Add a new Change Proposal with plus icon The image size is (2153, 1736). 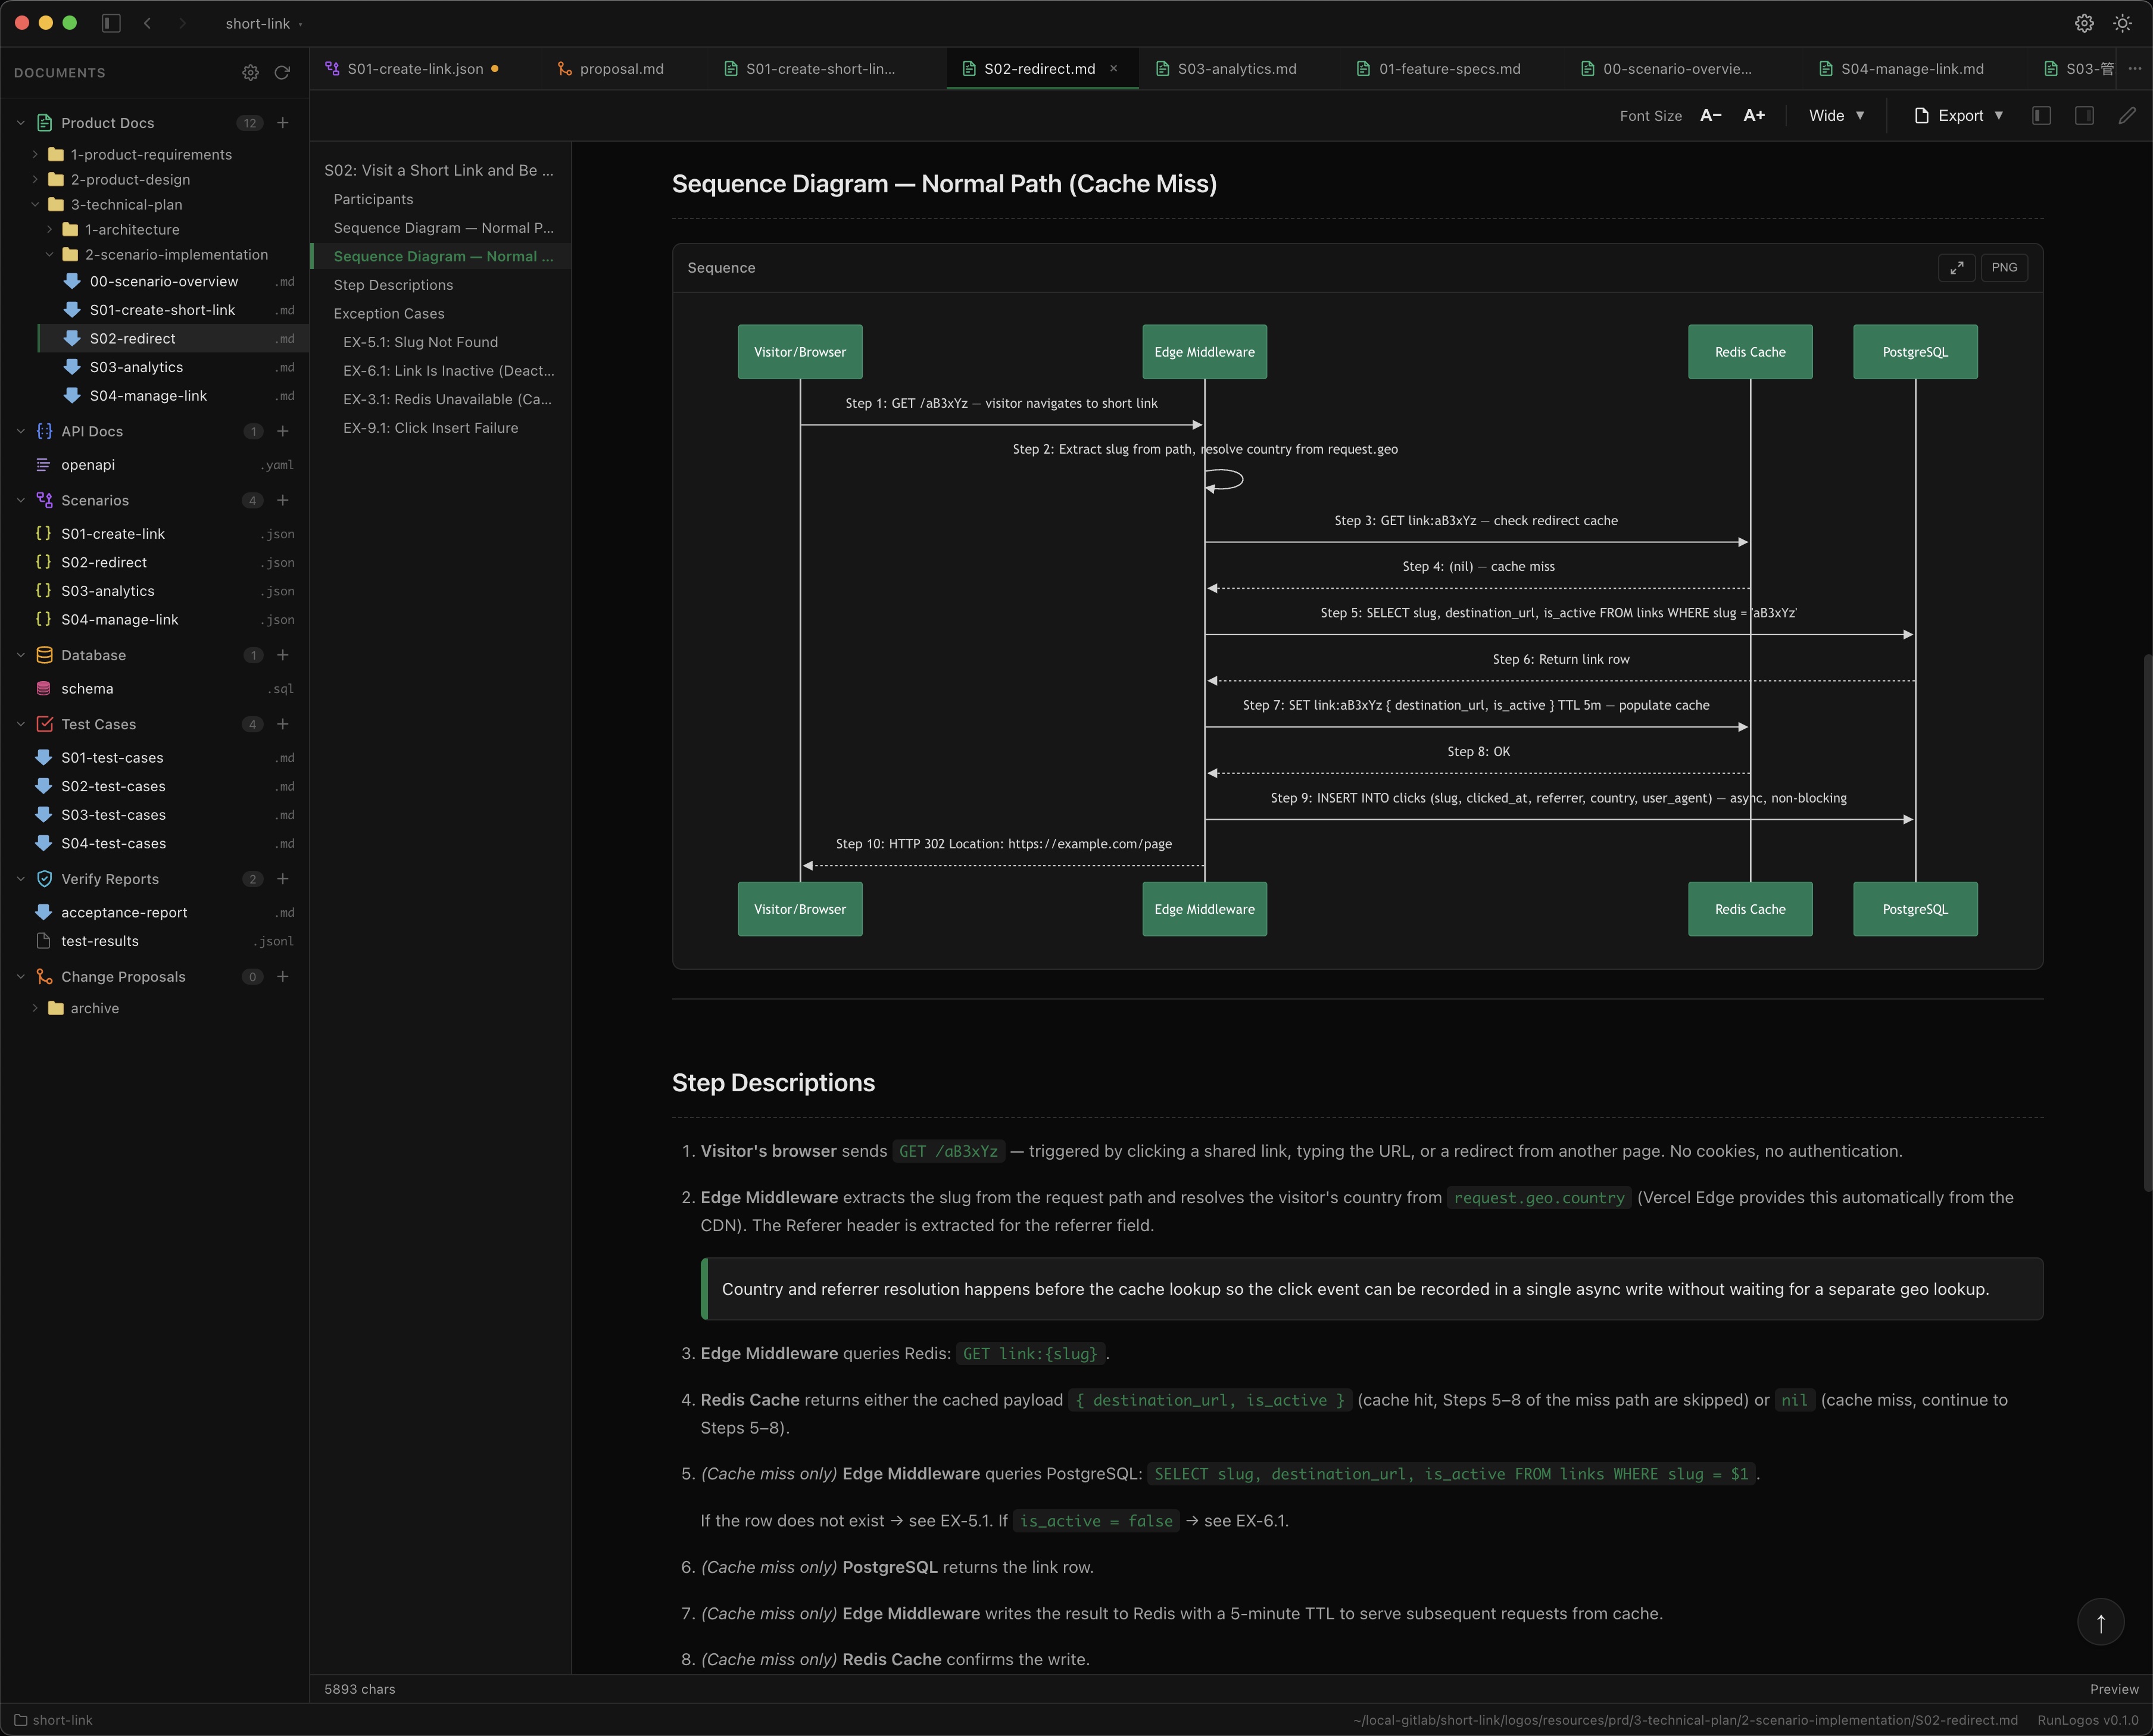tap(284, 976)
